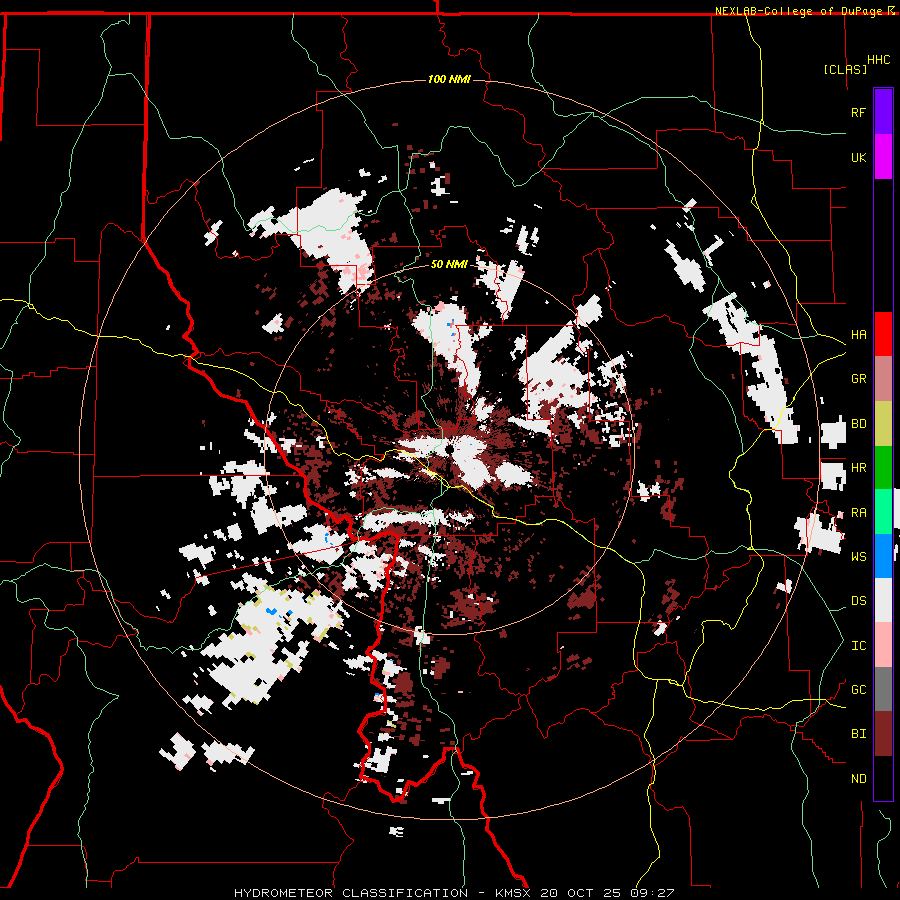Screen dimensions: 900x900
Task: Click the GC legend label
Action: coord(858,690)
